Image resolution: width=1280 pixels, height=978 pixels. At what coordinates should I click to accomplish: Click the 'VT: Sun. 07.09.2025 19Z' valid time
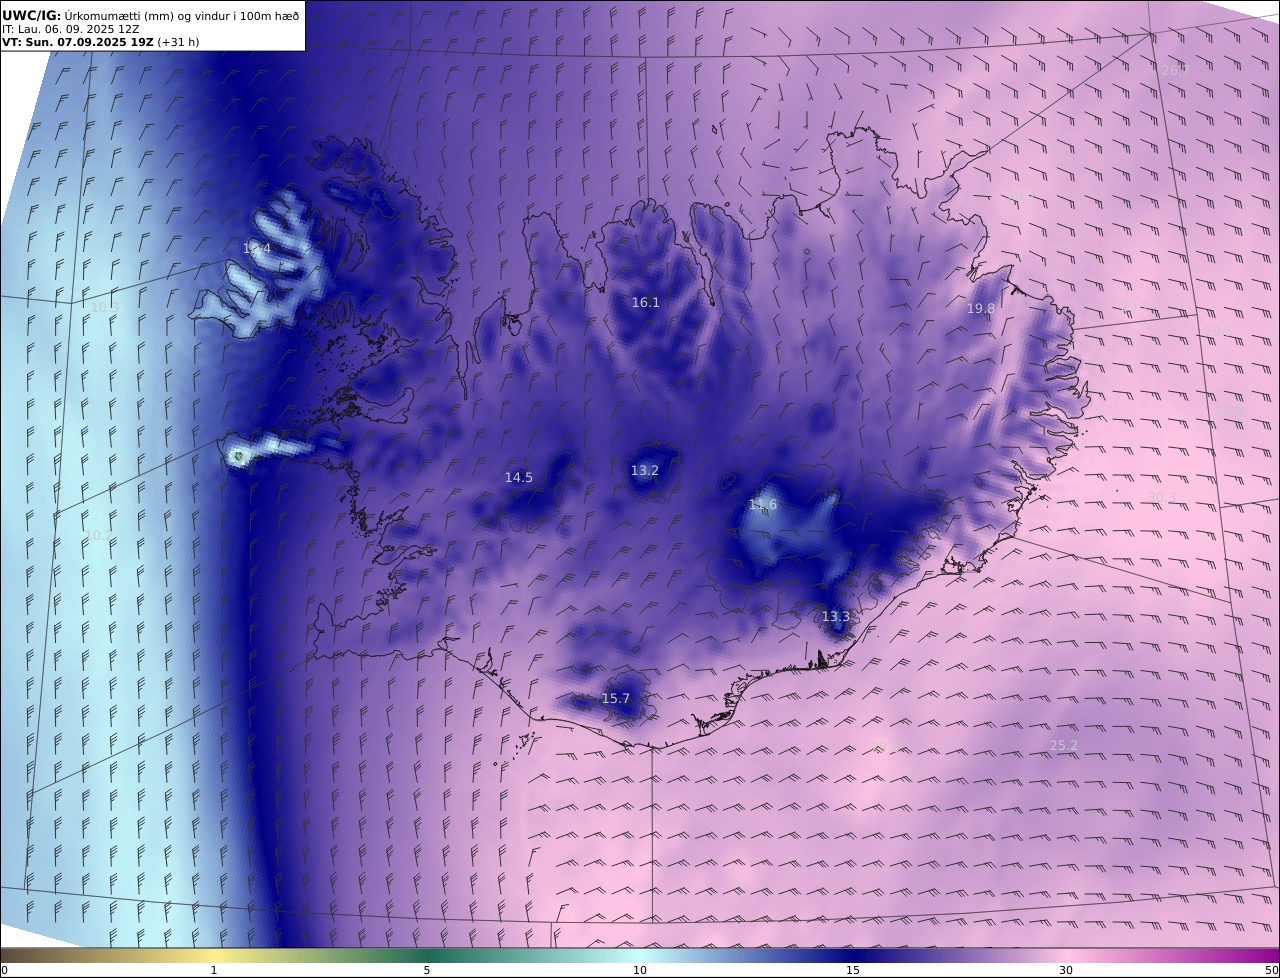tap(78, 43)
